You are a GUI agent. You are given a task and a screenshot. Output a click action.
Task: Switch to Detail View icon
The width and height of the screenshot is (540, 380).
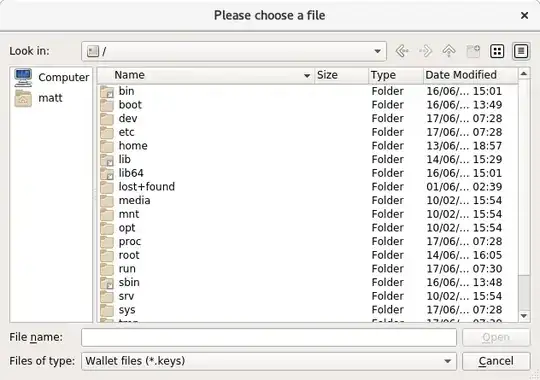click(x=521, y=51)
